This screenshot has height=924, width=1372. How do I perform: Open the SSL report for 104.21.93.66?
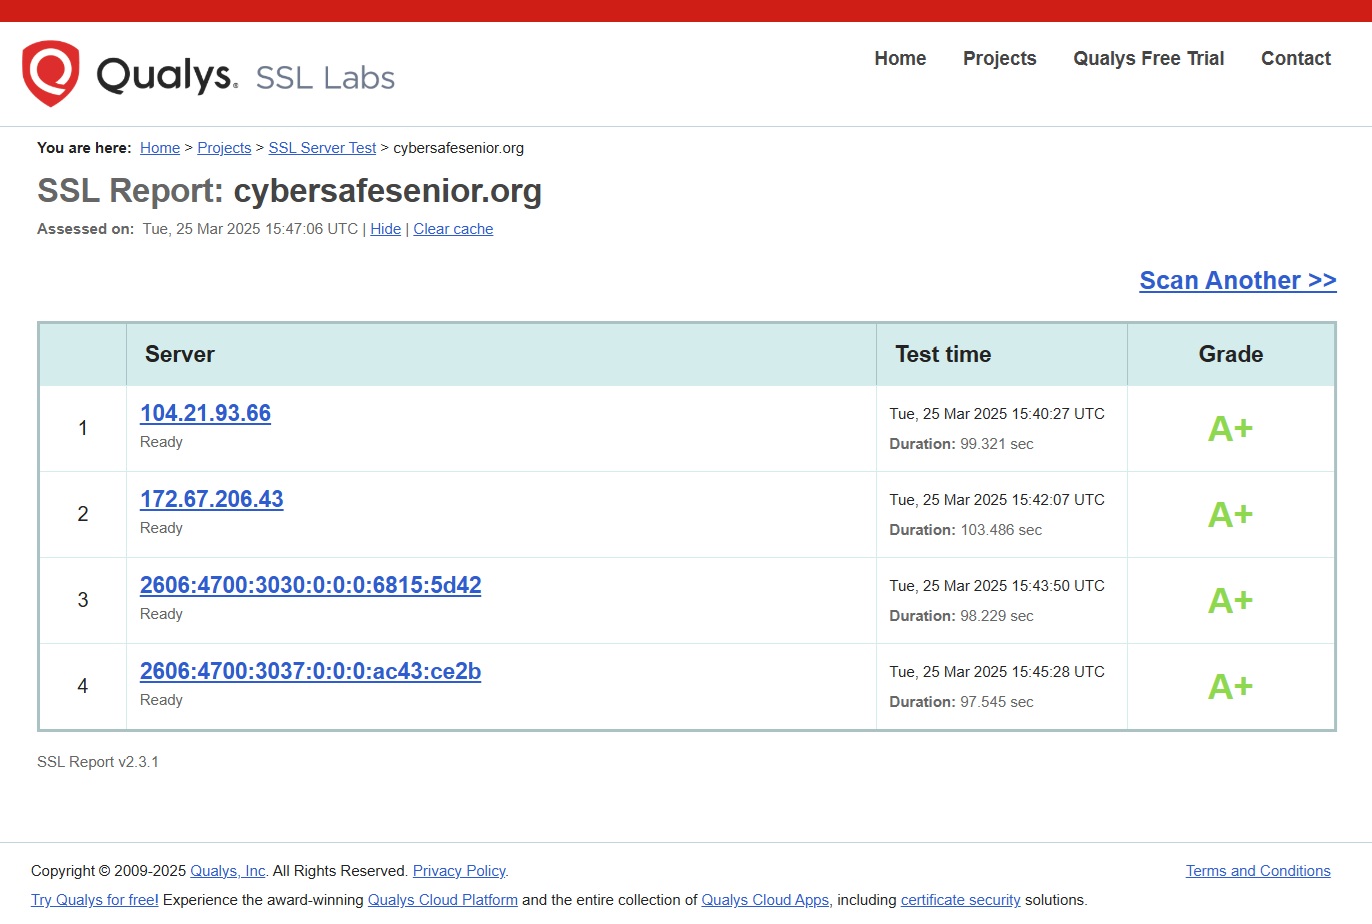click(205, 412)
